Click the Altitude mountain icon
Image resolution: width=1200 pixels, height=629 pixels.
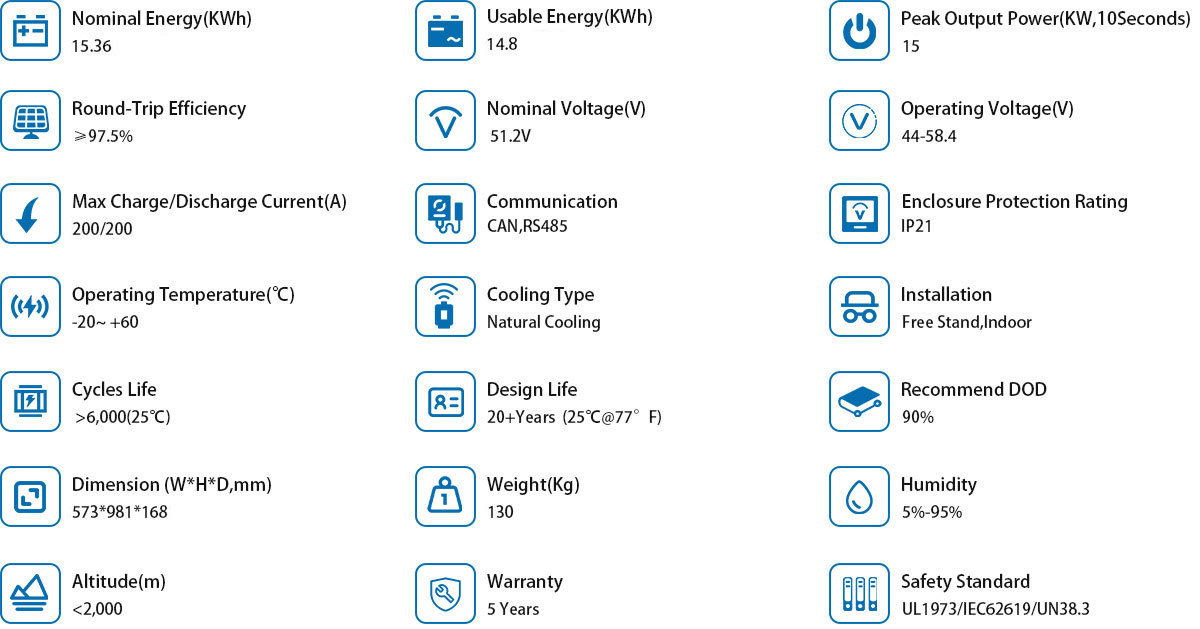click(x=30, y=594)
